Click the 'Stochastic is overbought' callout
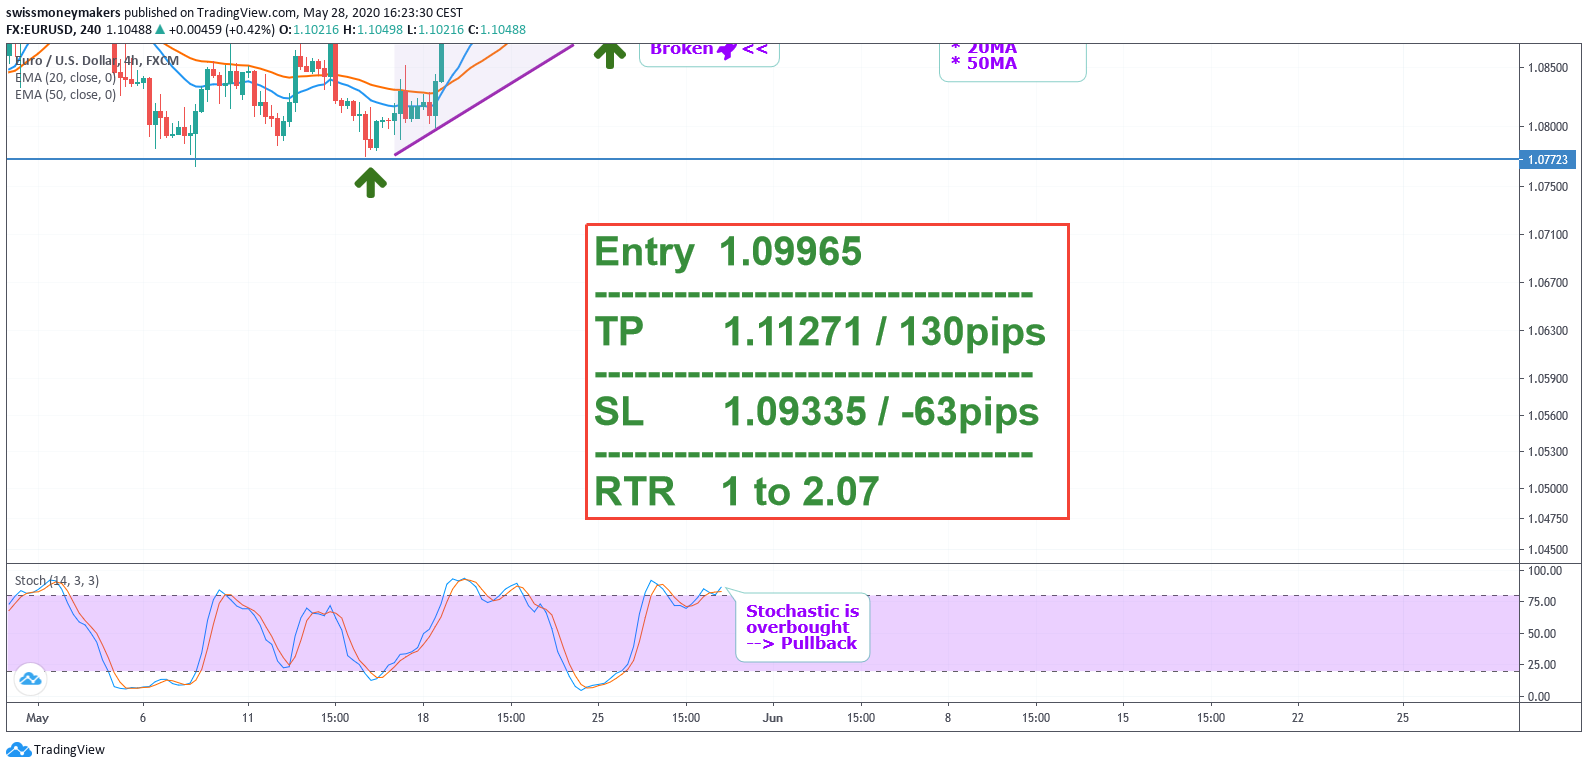The height and width of the screenshot is (768, 1588). tap(803, 627)
